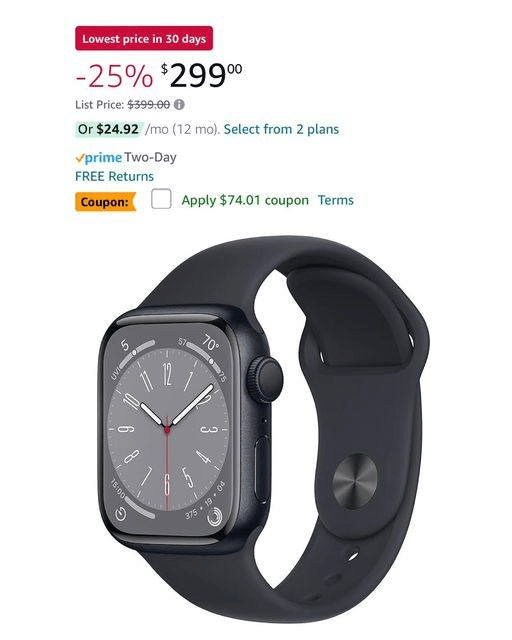This screenshot has height=640, width=512.
Task: Click the watch's side button
Action: tap(263, 469)
